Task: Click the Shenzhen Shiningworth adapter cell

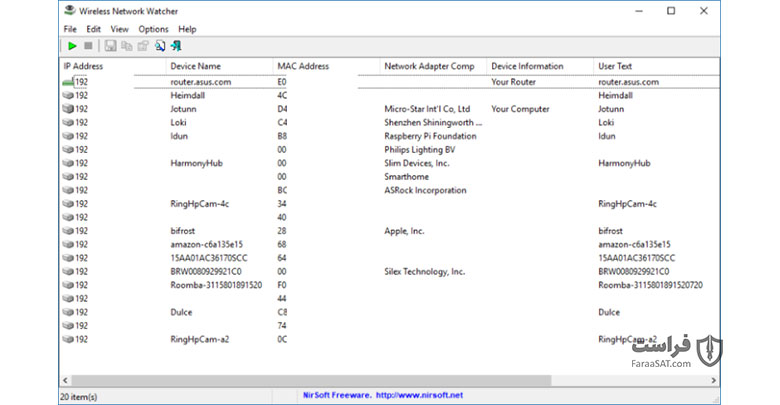Action: tap(433, 122)
